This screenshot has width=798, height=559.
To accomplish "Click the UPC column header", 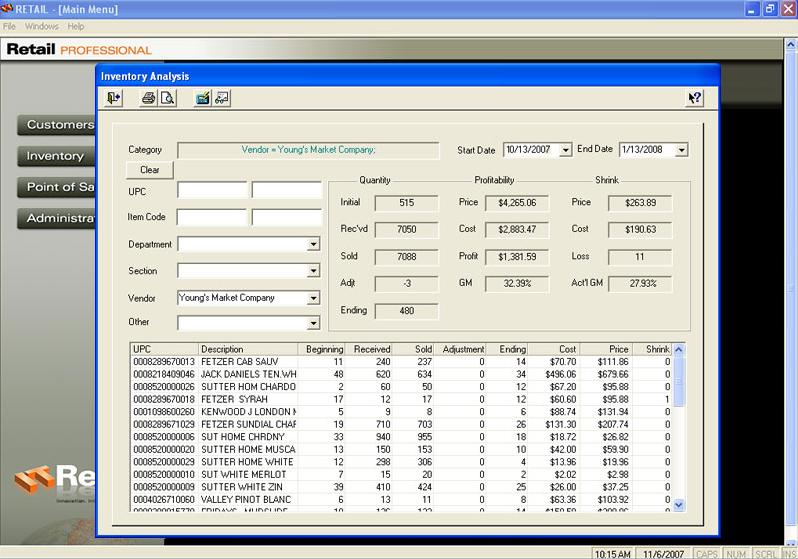I will point(164,349).
